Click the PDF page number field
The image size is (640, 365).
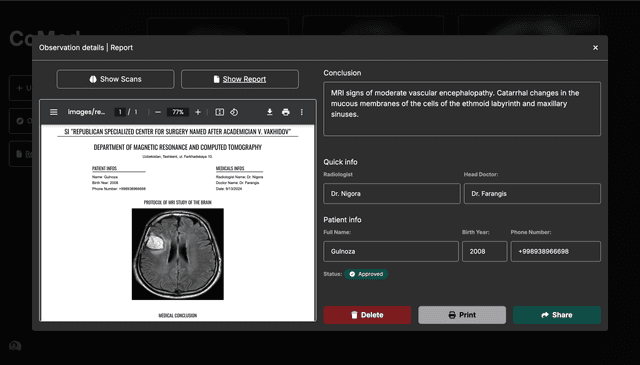click(120, 112)
